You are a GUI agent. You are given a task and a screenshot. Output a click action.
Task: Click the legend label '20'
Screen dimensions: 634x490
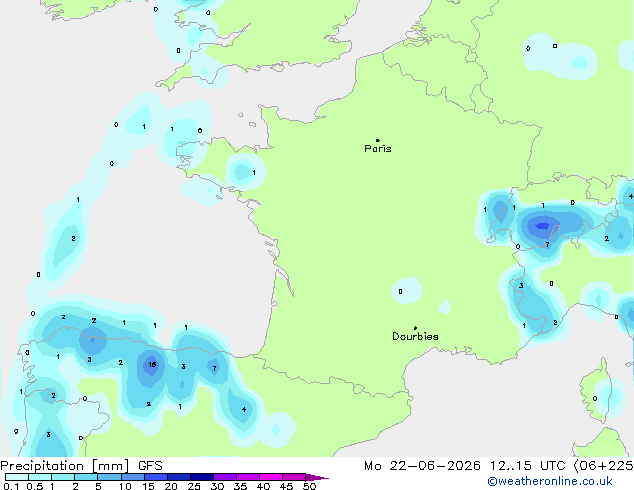[x=171, y=486]
